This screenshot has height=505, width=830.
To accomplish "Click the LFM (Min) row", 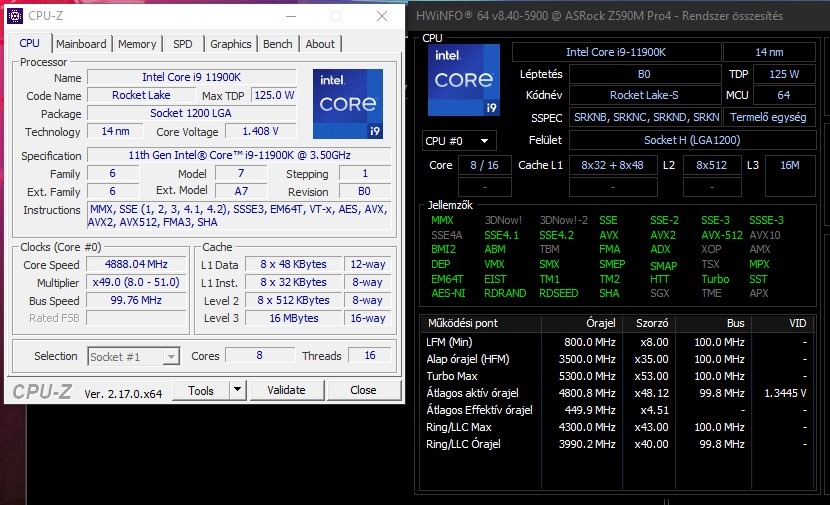I will coord(617,342).
